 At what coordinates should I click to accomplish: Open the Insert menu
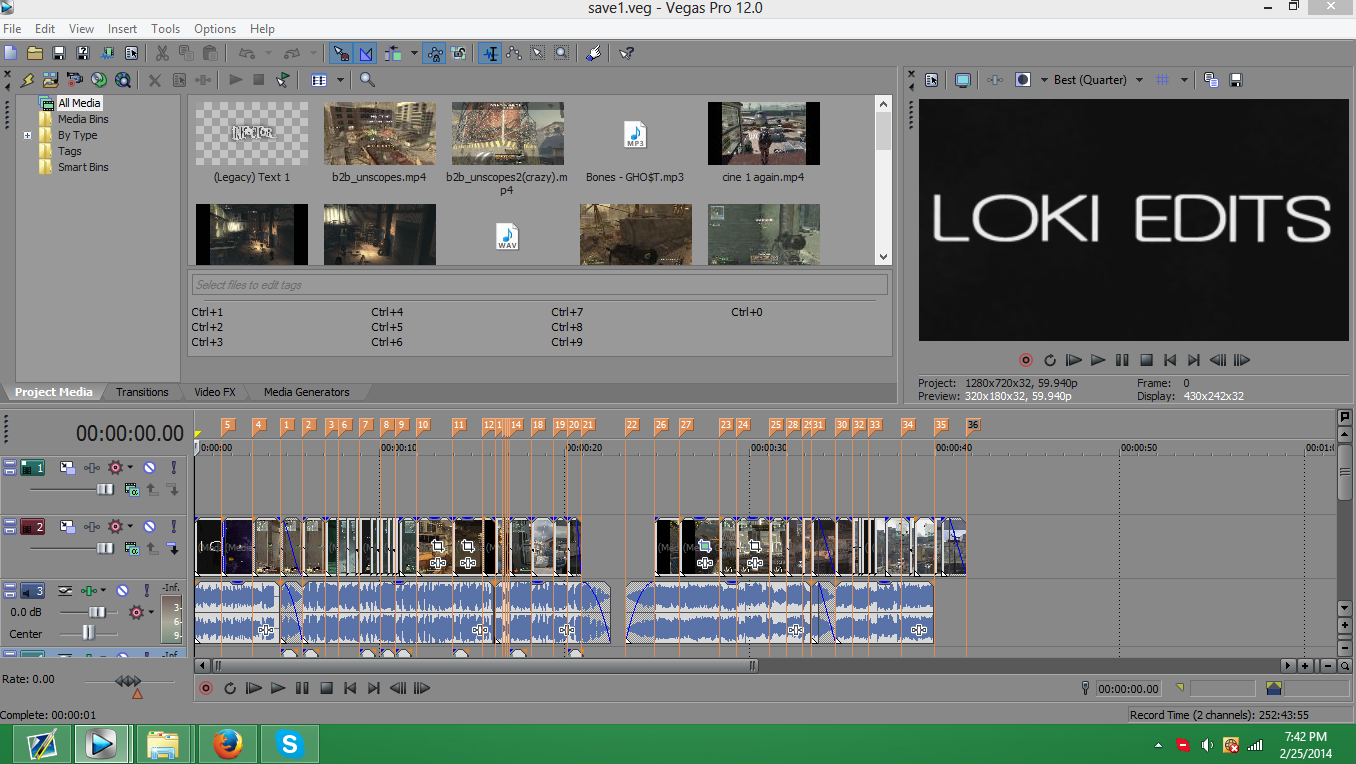[123, 29]
